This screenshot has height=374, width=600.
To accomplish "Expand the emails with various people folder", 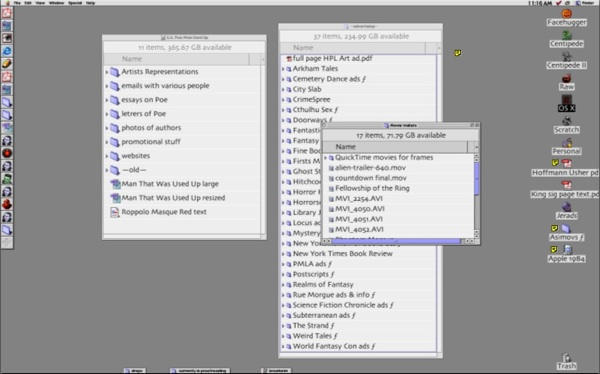I will 107,86.
